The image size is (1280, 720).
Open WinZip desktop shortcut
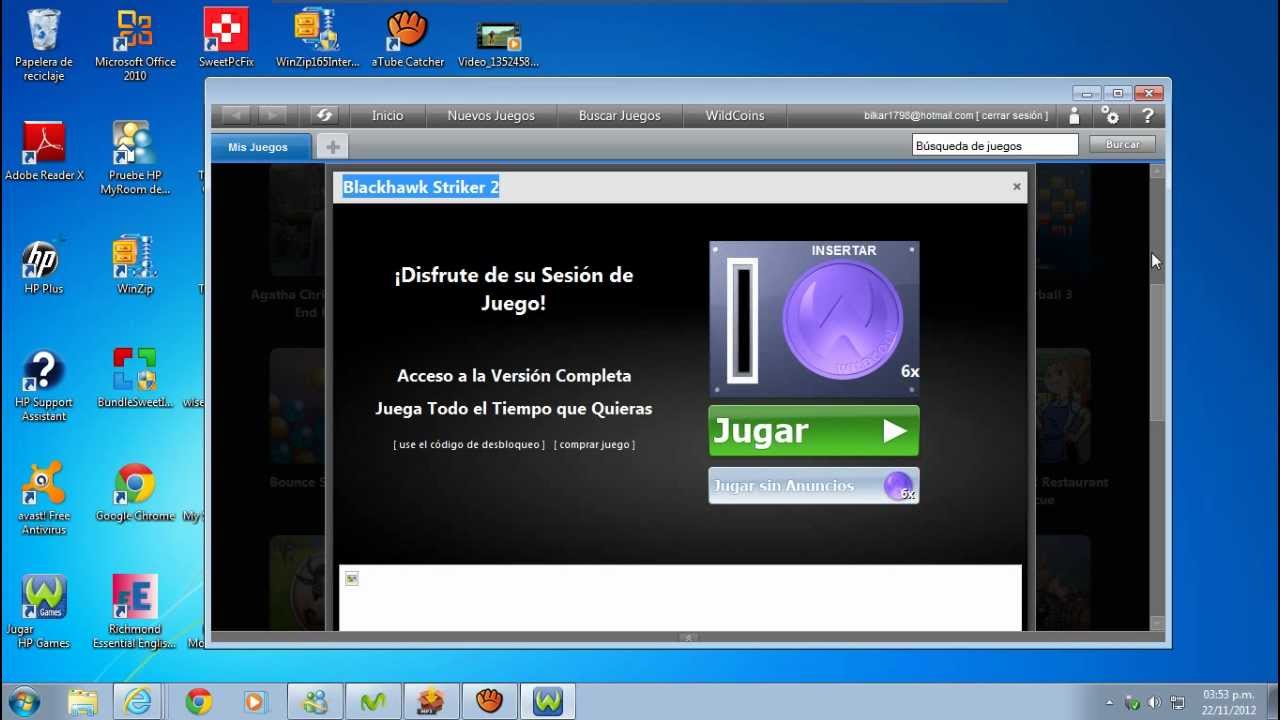pyautogui.click(x=135, y=266)
